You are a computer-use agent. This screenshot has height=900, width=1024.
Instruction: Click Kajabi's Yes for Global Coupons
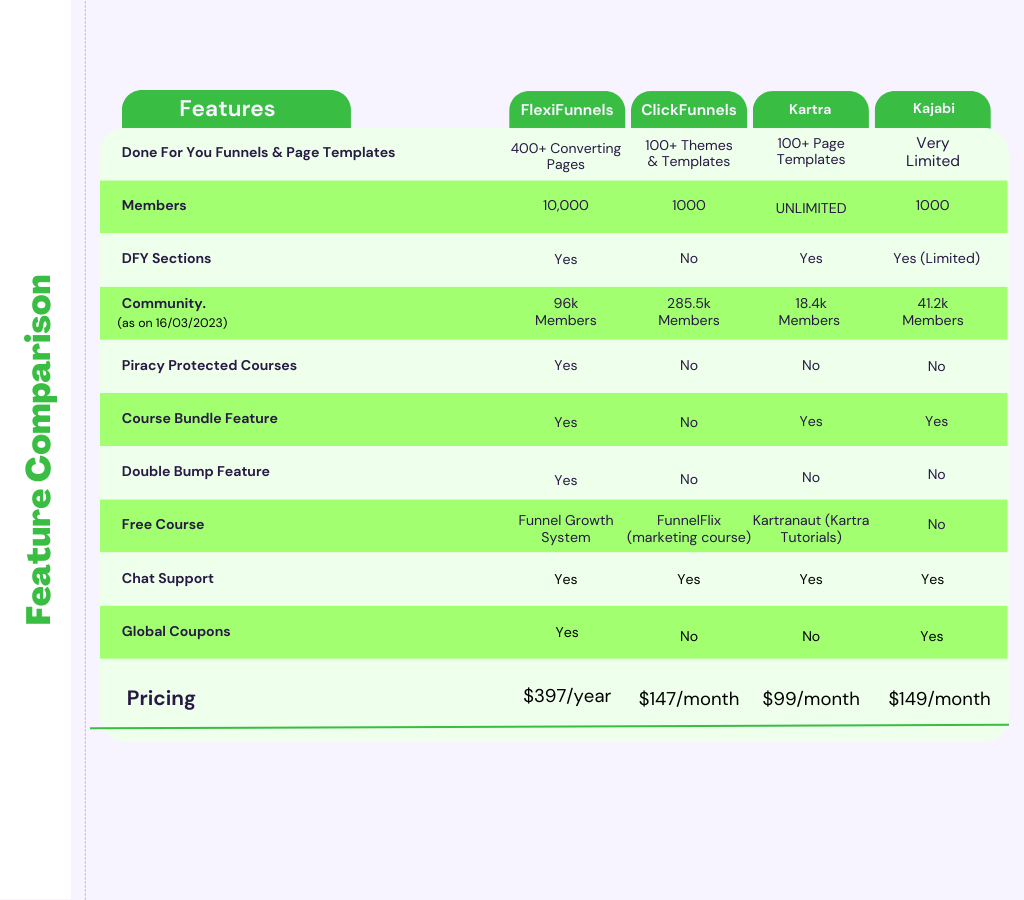click(932, 636)
